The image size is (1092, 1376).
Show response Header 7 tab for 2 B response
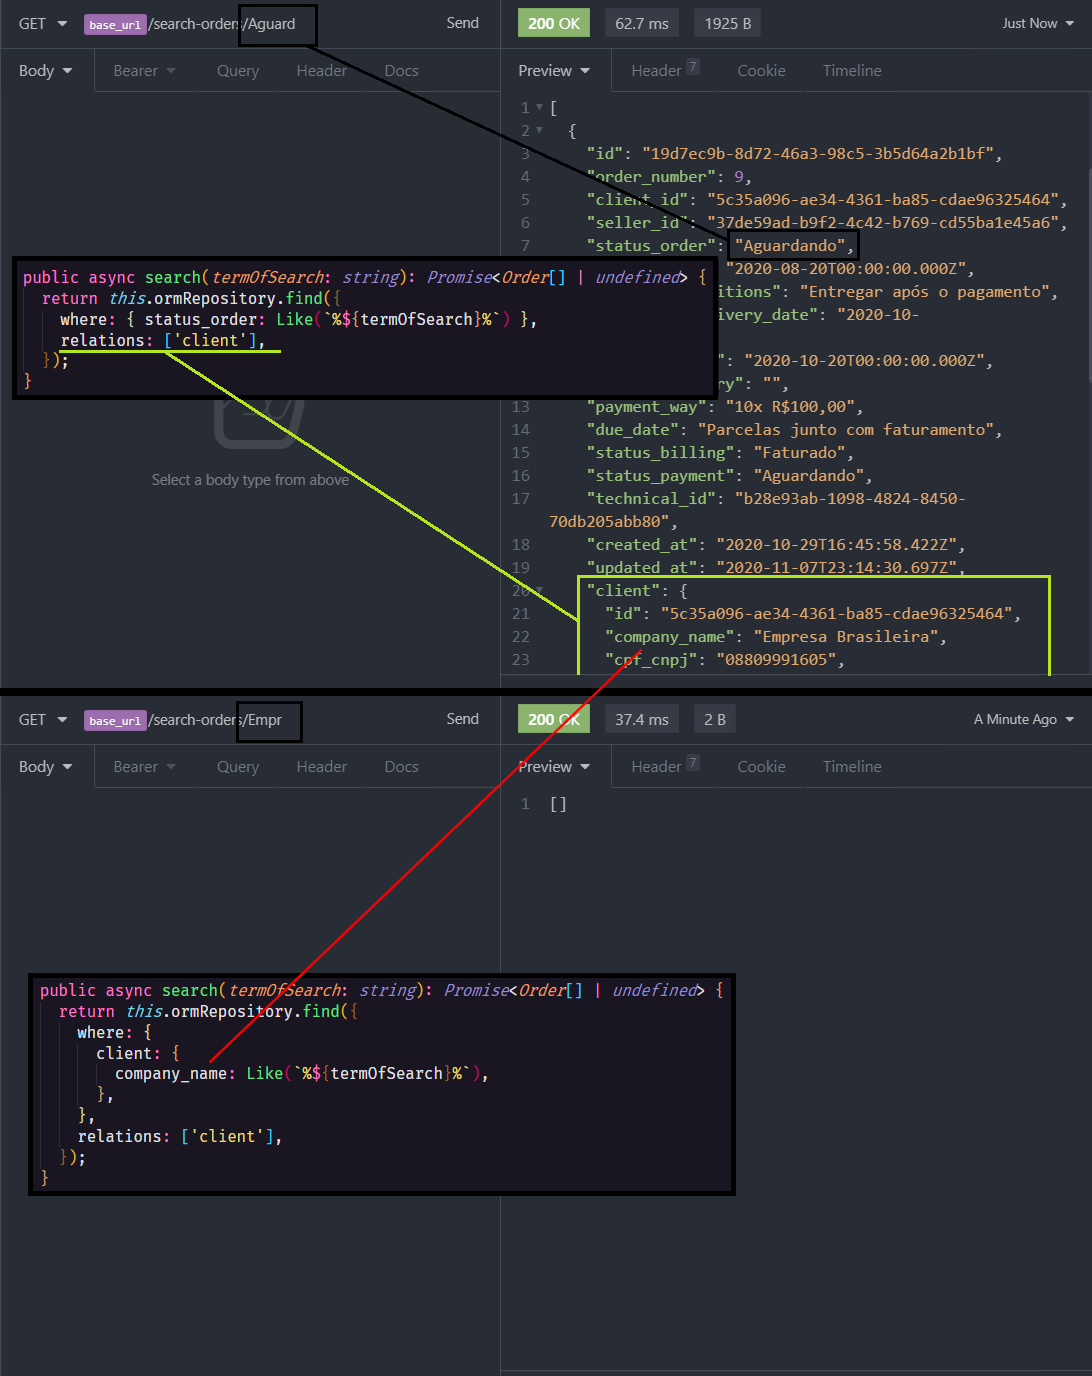[x=665, y=766]
